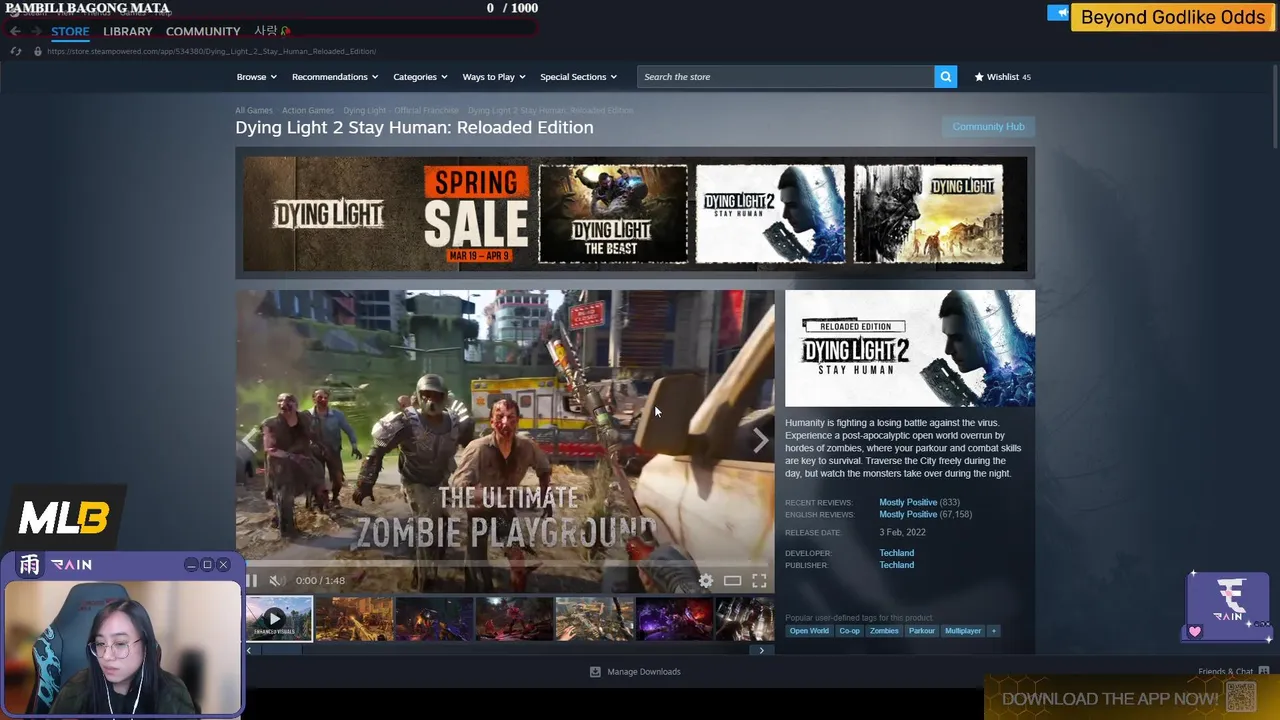Open Dying Light 2 Stay Human banner tile

[770, 214]
